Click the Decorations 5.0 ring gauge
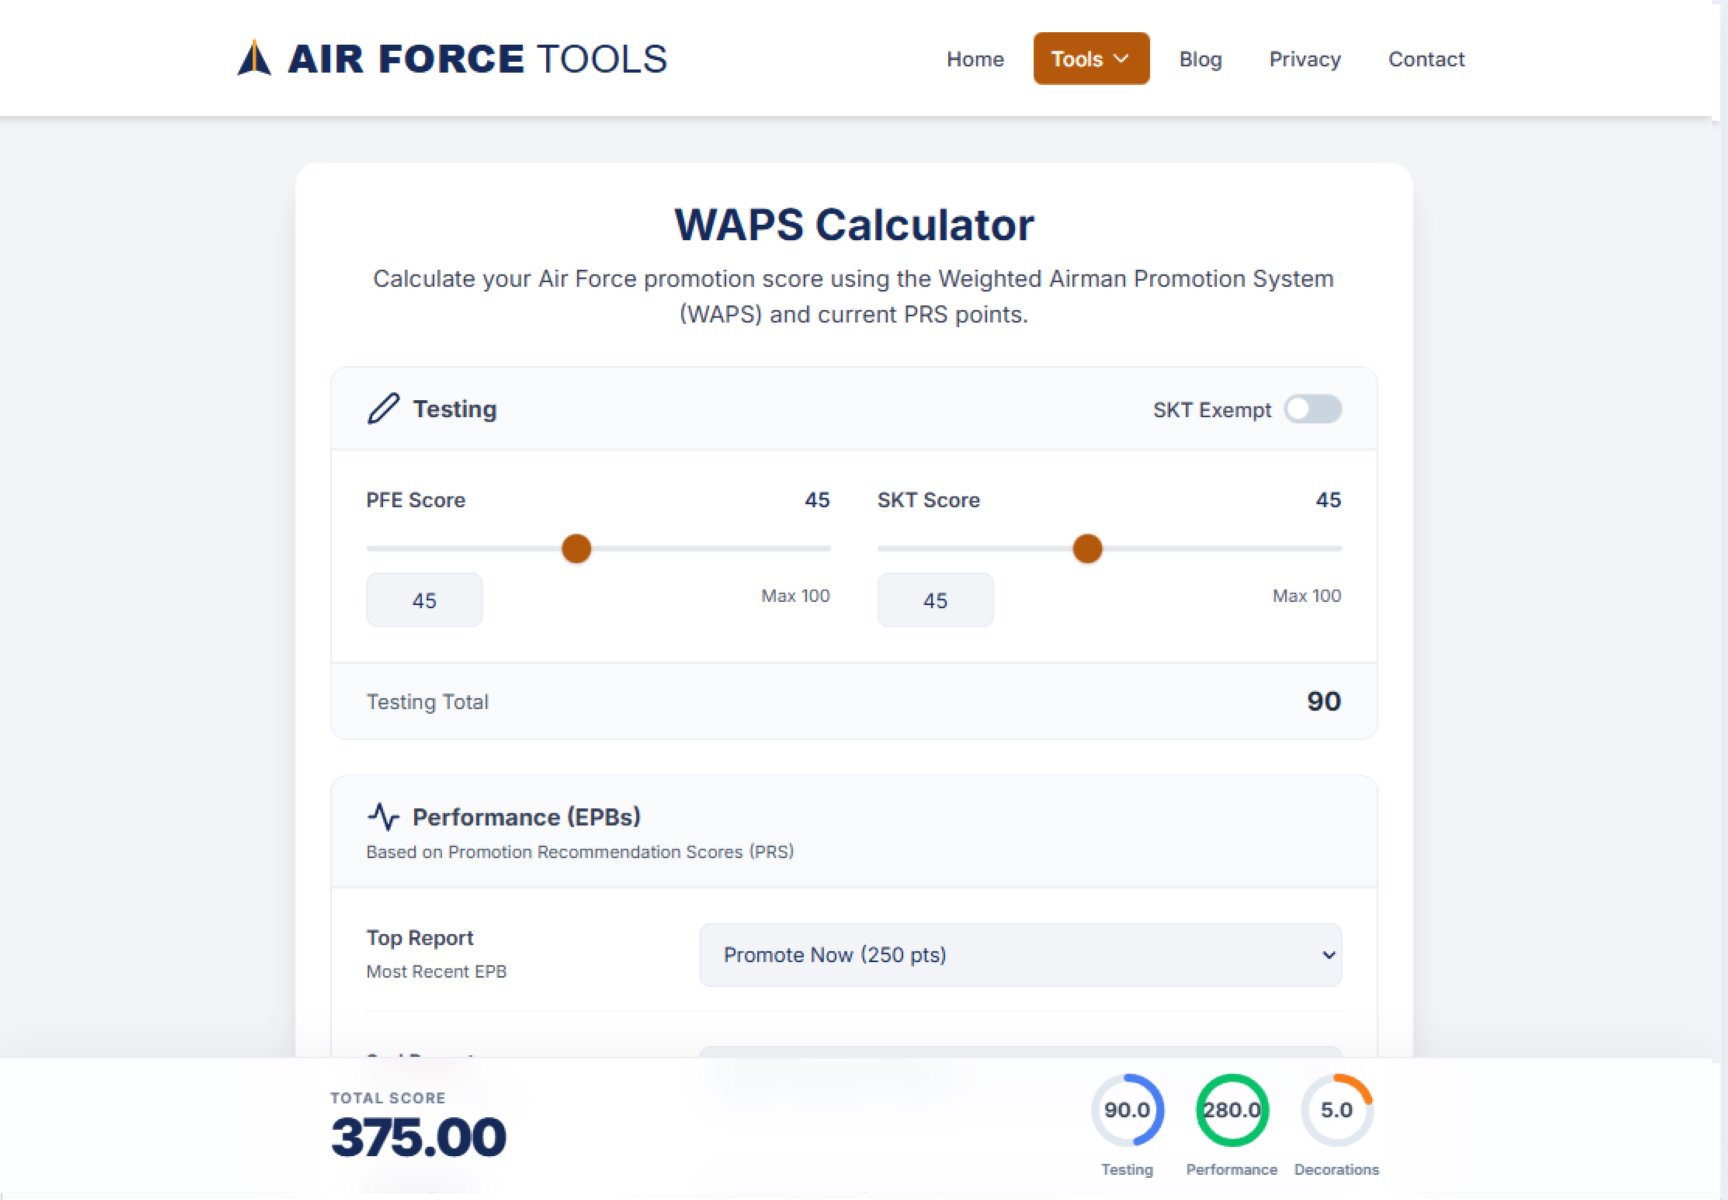This screenshot has width=1728, height=1200. tap(1337, 1110)
